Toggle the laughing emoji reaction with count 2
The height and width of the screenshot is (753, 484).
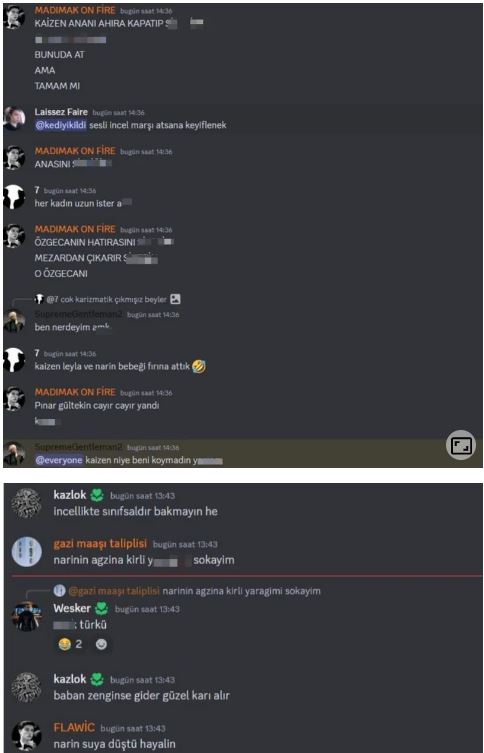click(x=70, y=644)
